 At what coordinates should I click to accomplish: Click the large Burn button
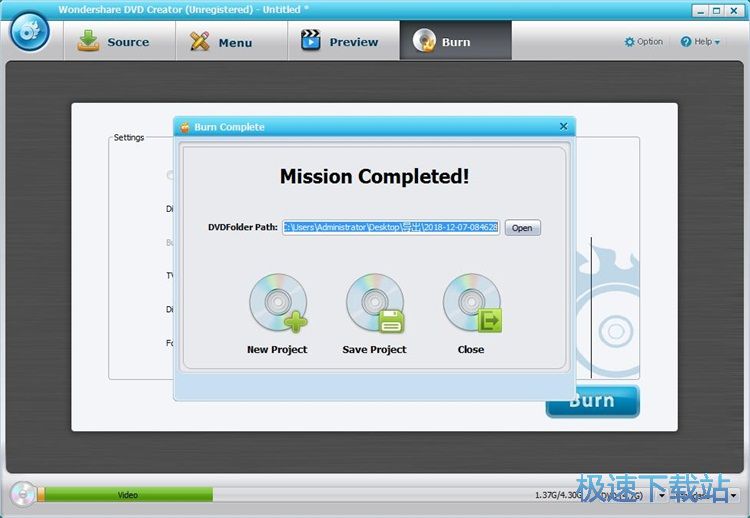coord(592,401)
